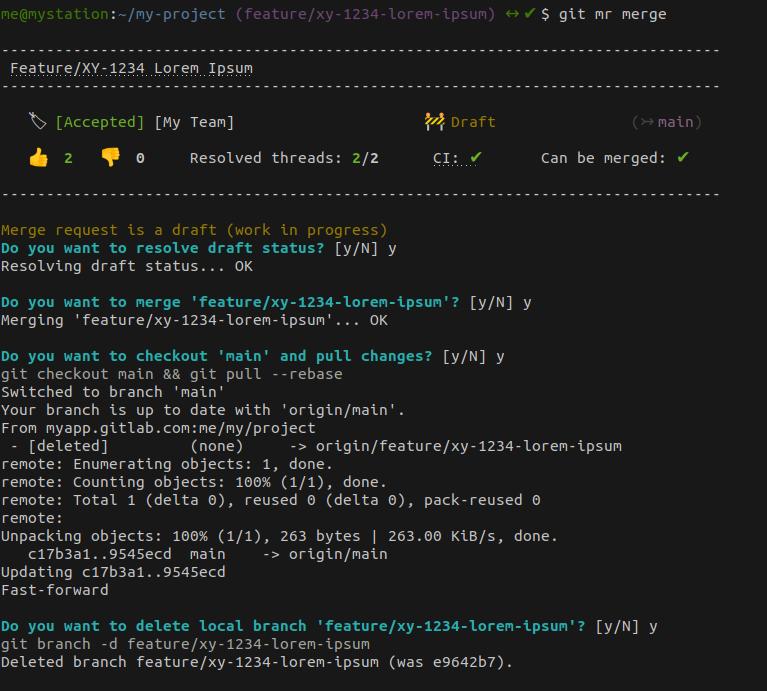Click 'From myapp.gitlab.com:me/my/project' line
Image resolution: width=767 pixels, height=691 pixels.
[x=158, y=428]
